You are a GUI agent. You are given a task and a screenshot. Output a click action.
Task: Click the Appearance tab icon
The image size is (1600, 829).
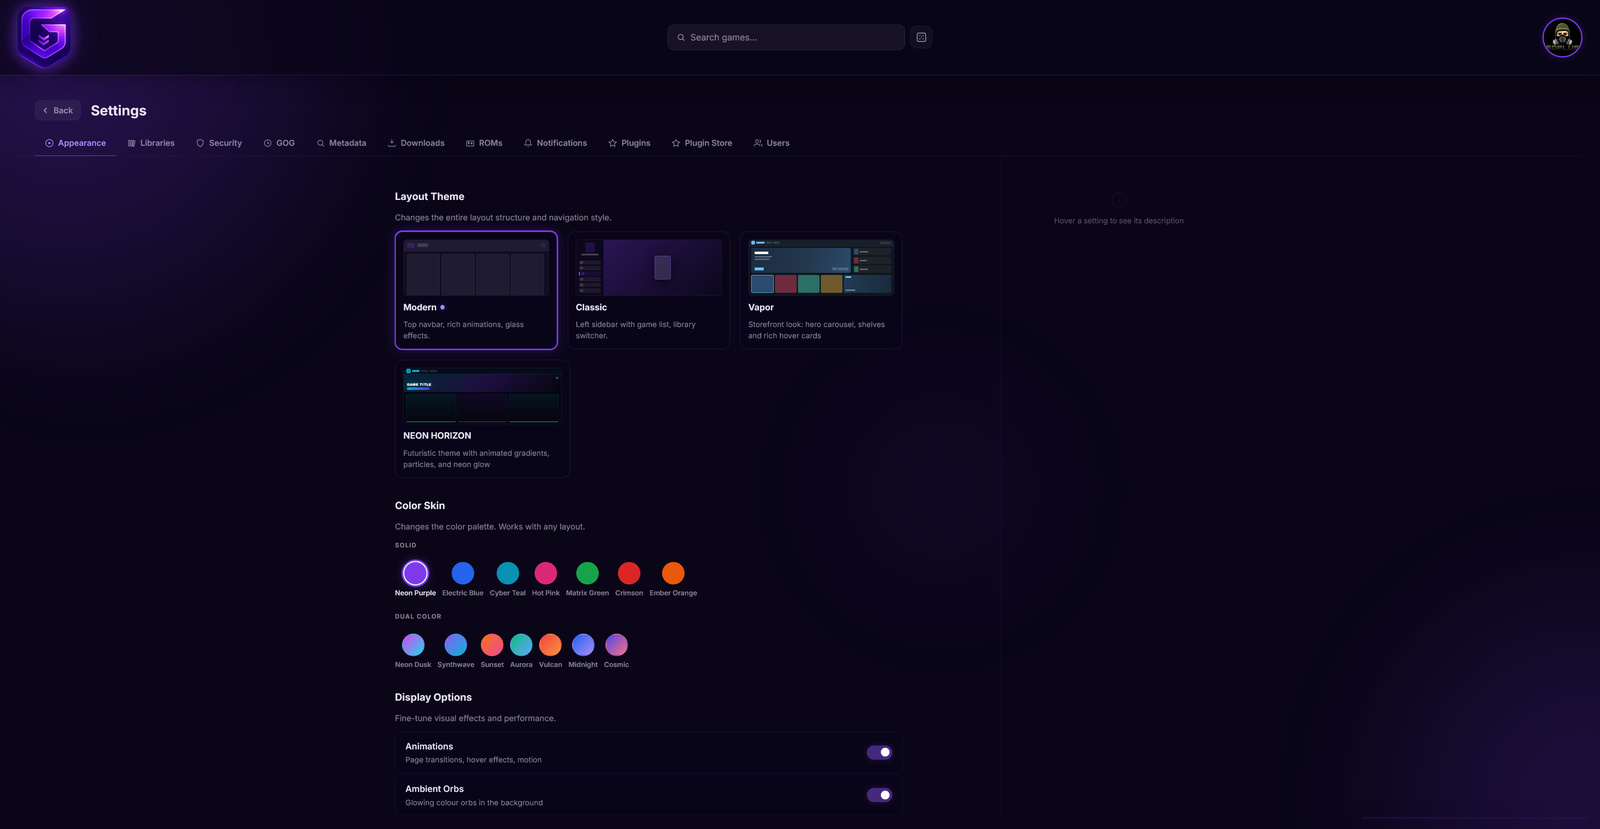(x=49, y=143)
